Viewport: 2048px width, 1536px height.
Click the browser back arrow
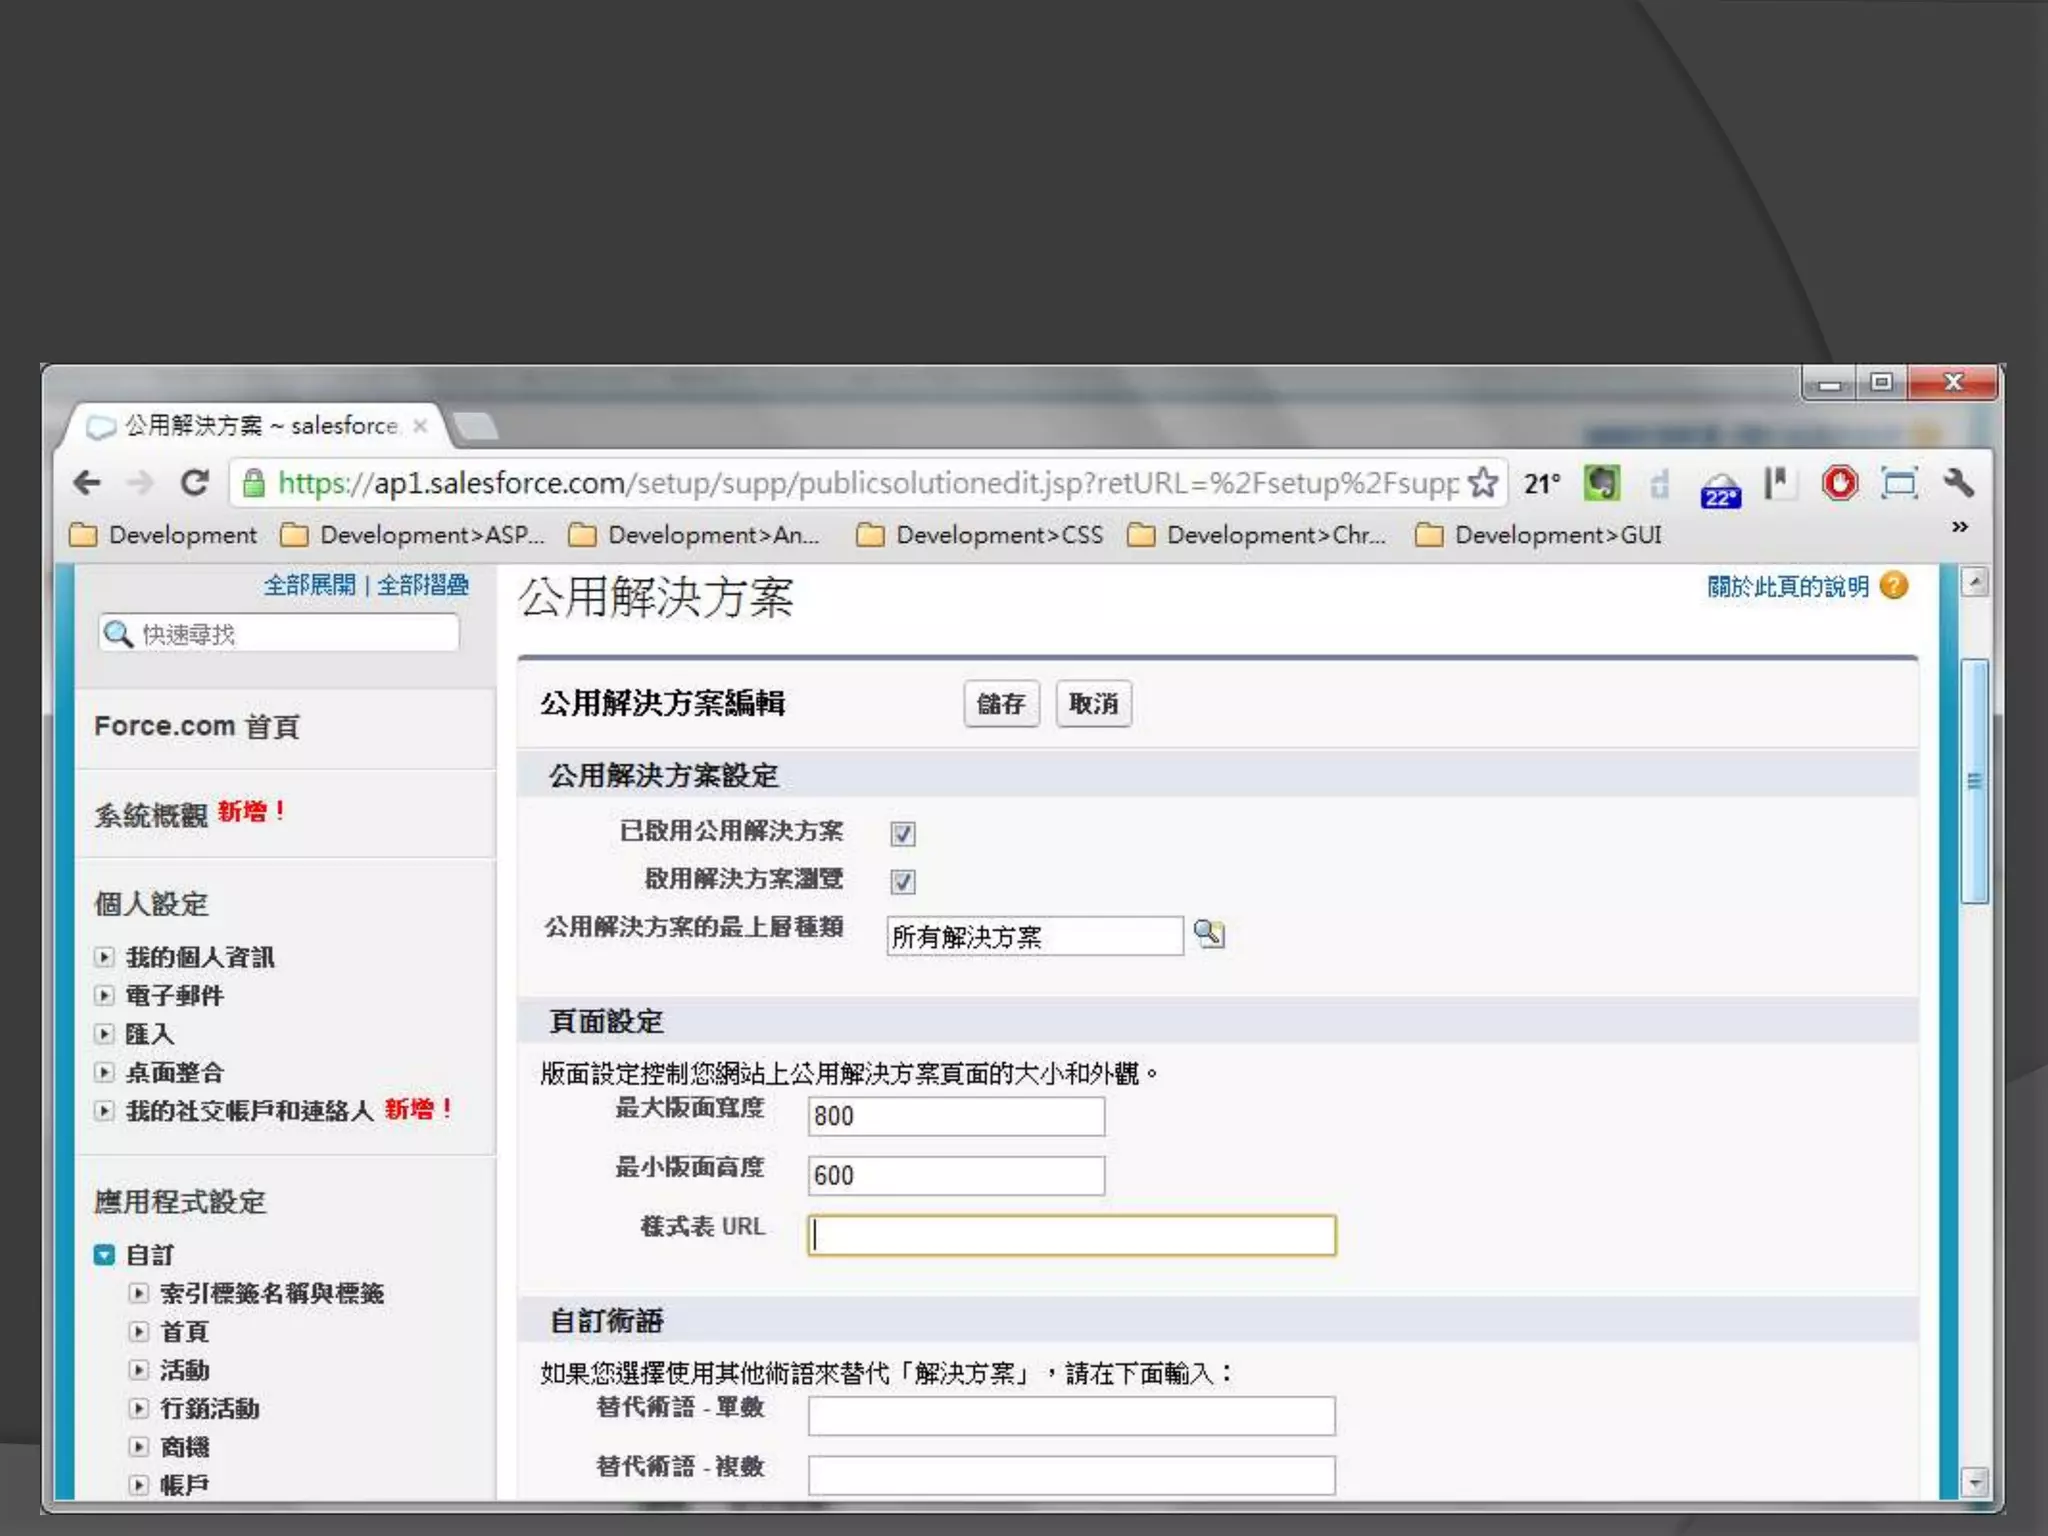(88, 484)
